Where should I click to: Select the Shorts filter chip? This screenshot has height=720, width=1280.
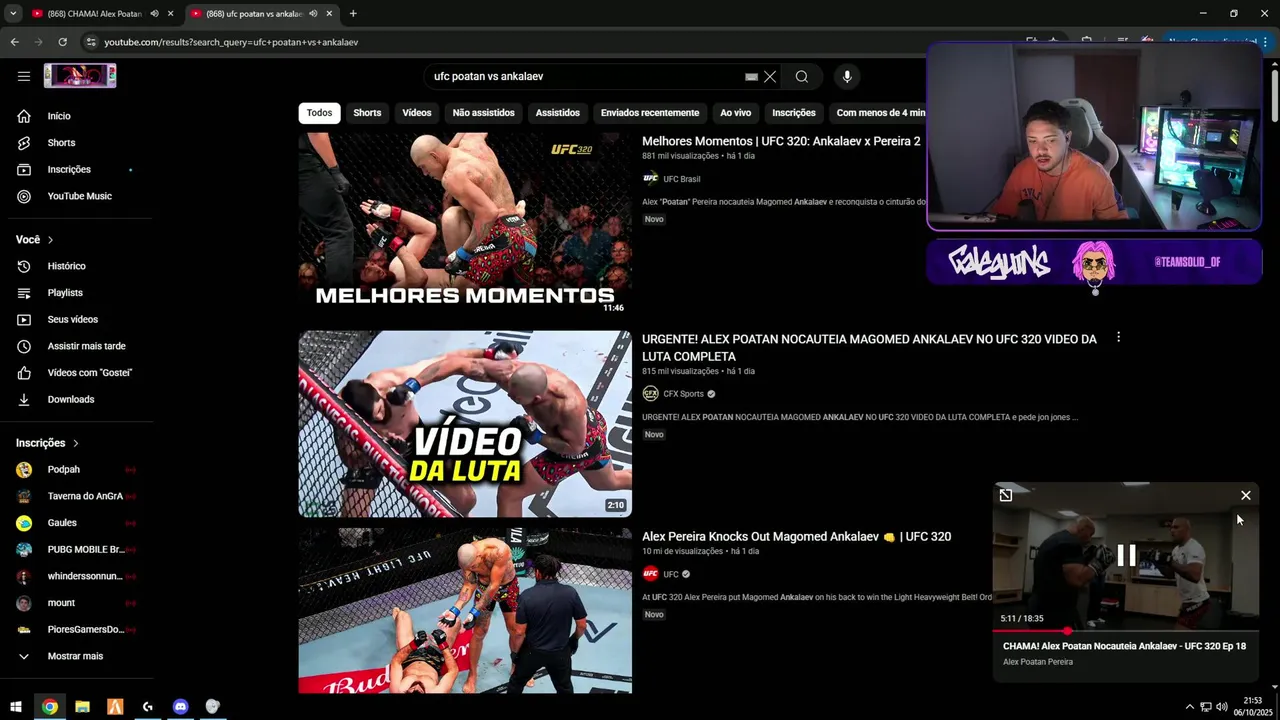click(x=367, y=113)
